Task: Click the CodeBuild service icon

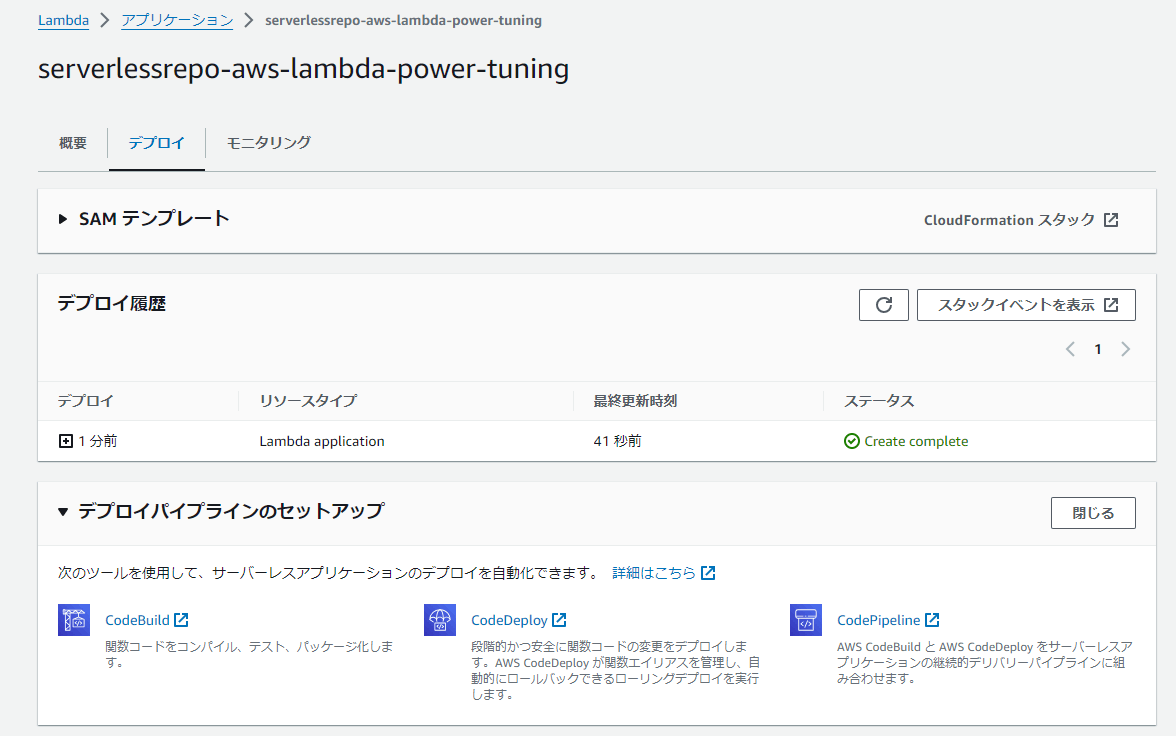Action: (x=74, y=620)
